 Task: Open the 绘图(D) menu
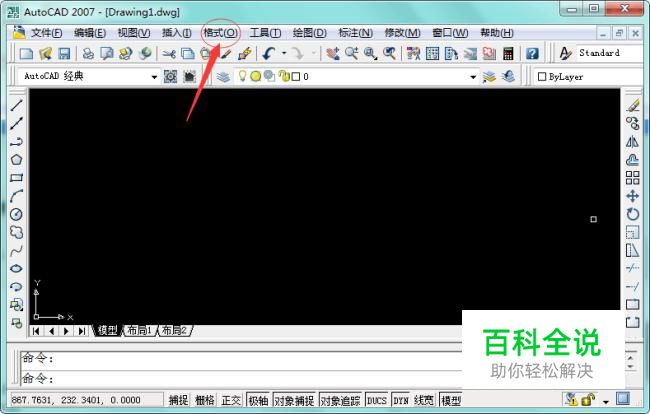click(x=309, y=33)
